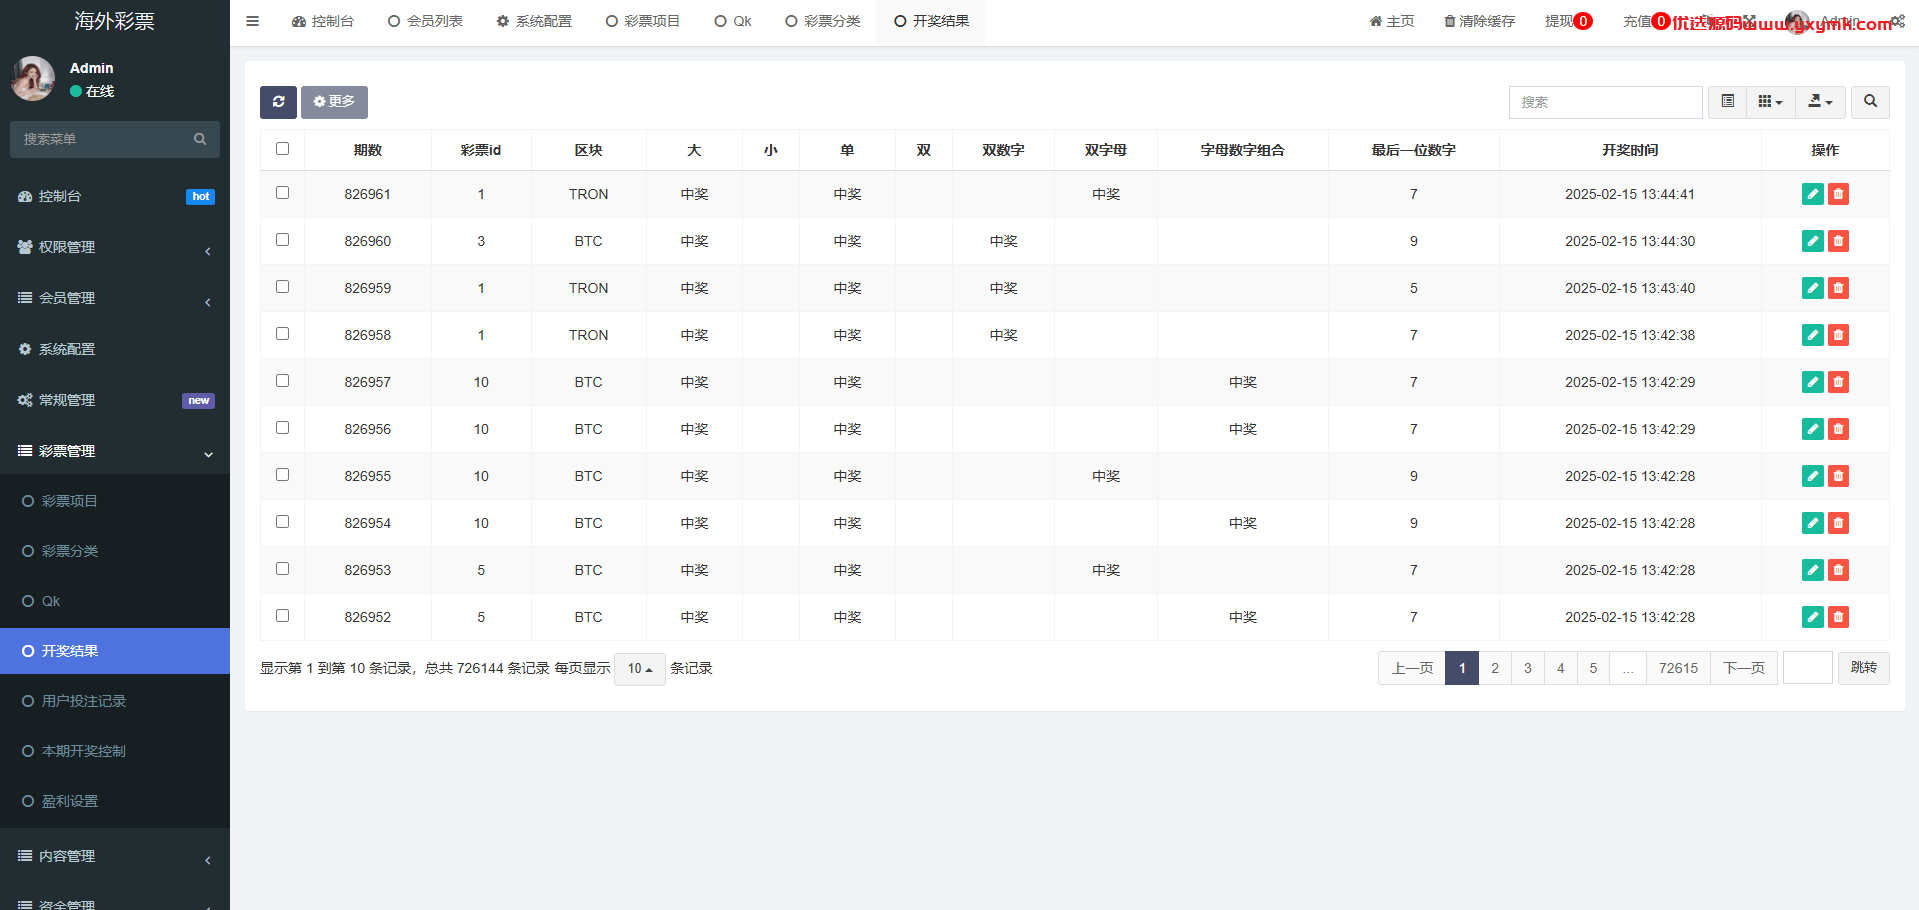Open the columns visibility dropdown
This screenshot has width=1919, height=910.
1770,102
